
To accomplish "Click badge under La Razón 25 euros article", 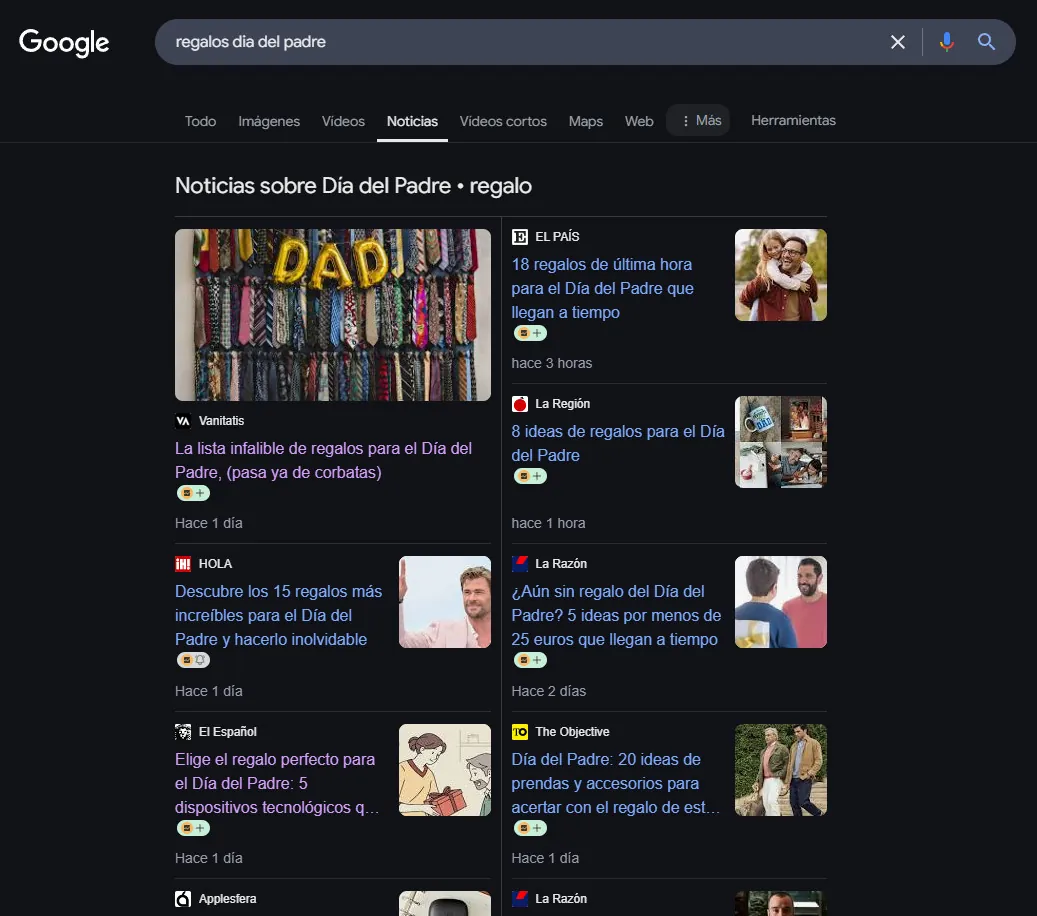I will 530,659.
